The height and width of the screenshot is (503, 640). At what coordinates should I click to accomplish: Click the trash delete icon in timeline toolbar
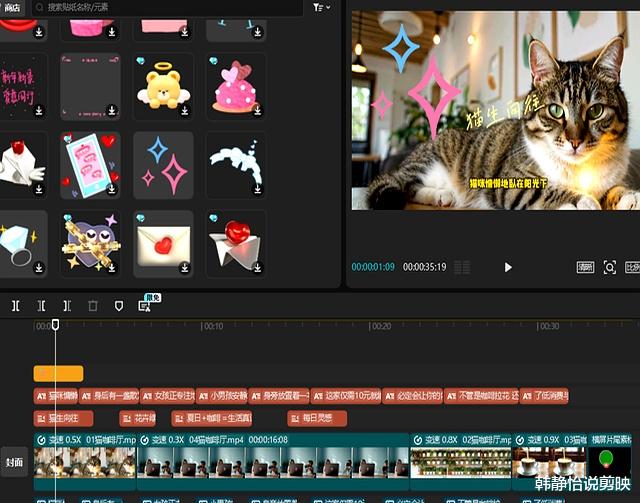tap(93, 306)
